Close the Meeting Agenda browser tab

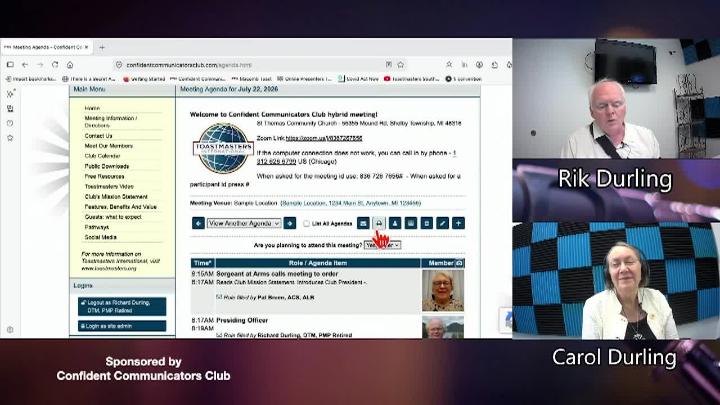pos(86,47)
